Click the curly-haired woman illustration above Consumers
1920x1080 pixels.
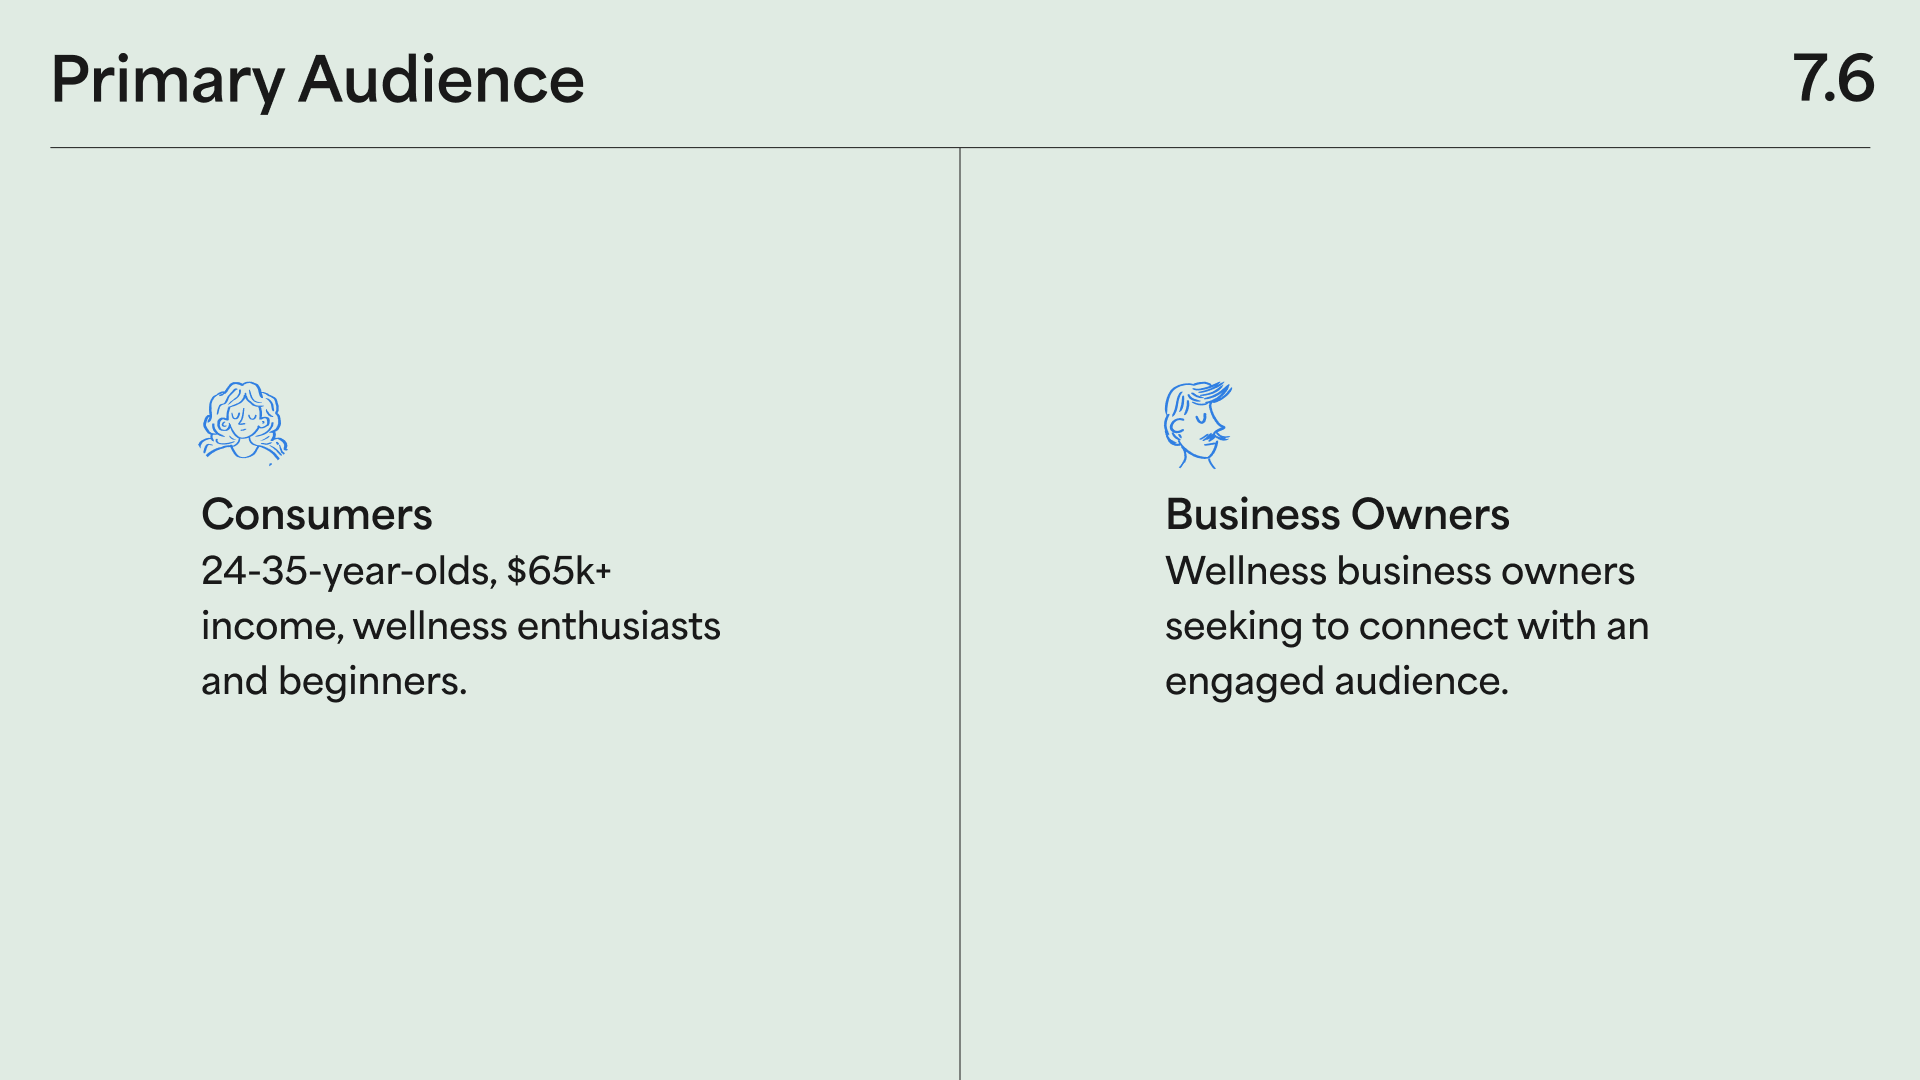(243, 423)
